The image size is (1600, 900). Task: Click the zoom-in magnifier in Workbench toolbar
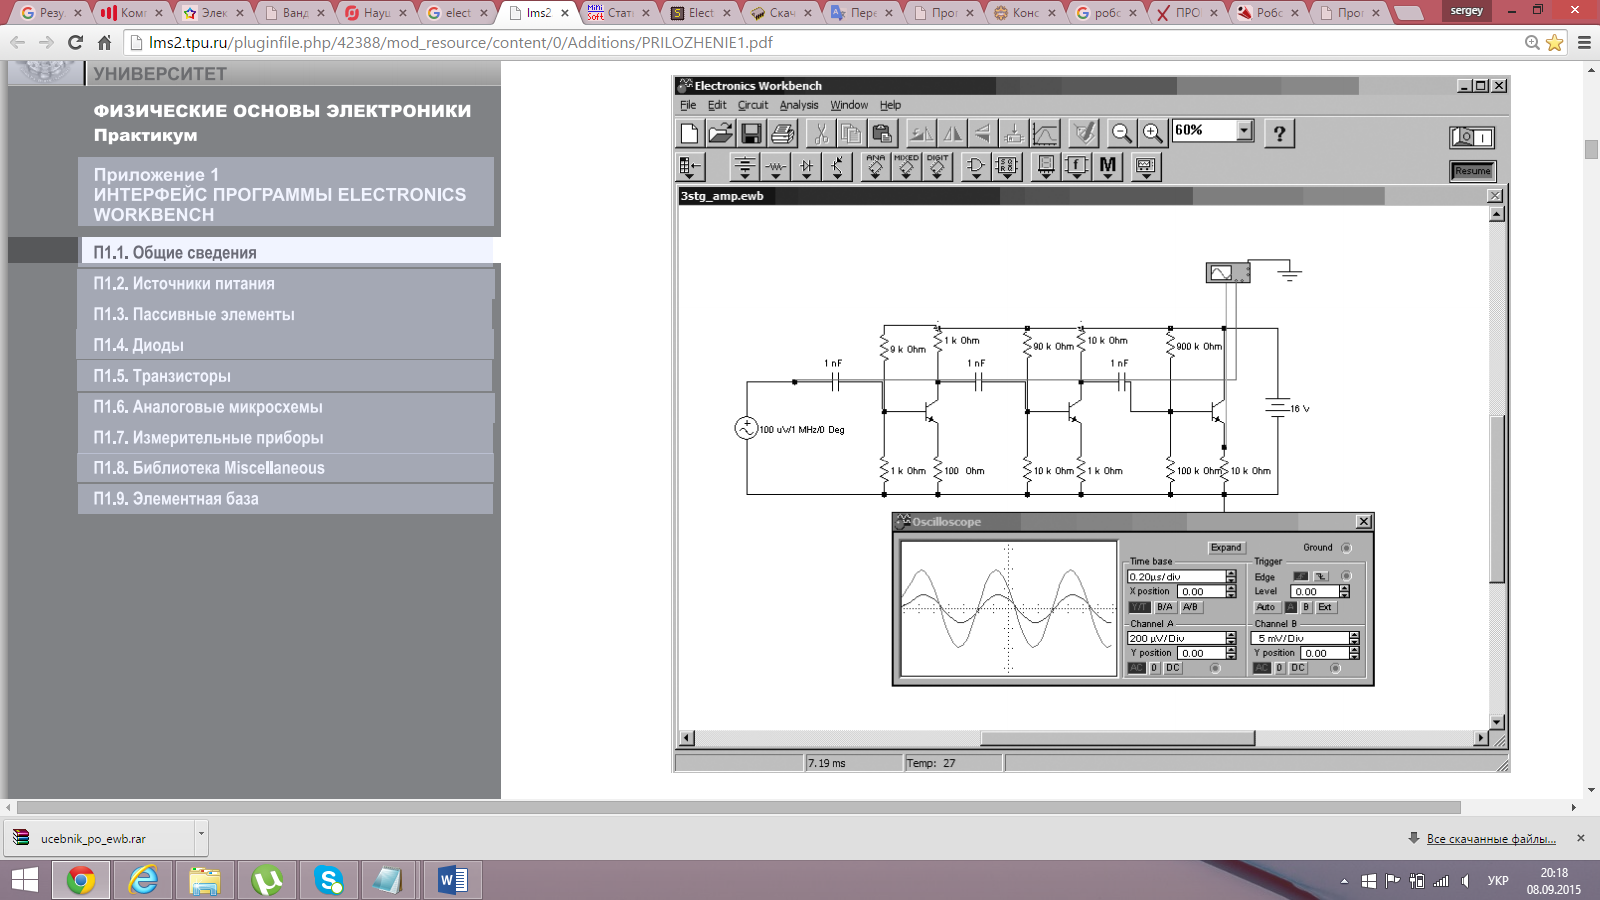point(1152,133)
